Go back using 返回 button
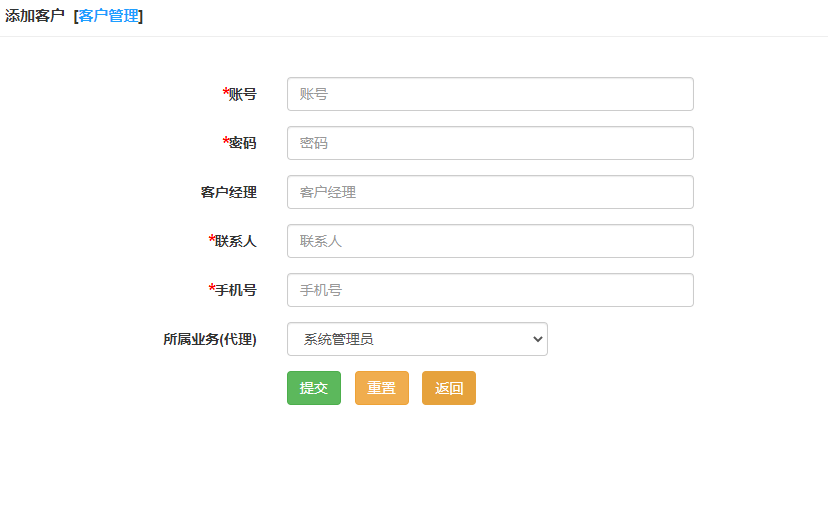This screenshot has height=506, width=828. (x=449, y=388)
